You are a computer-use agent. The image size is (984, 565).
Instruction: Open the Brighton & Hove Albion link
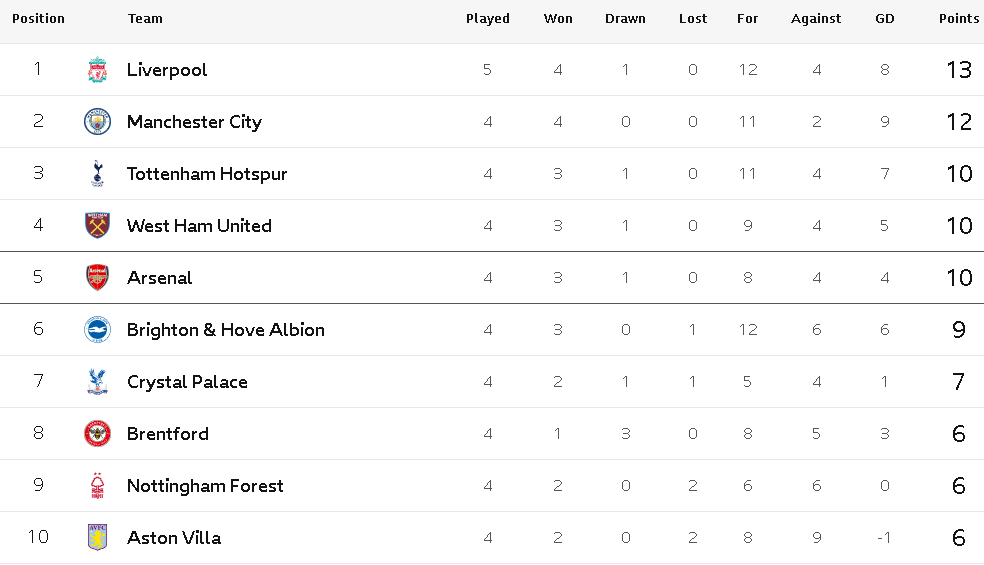[226, 330]
